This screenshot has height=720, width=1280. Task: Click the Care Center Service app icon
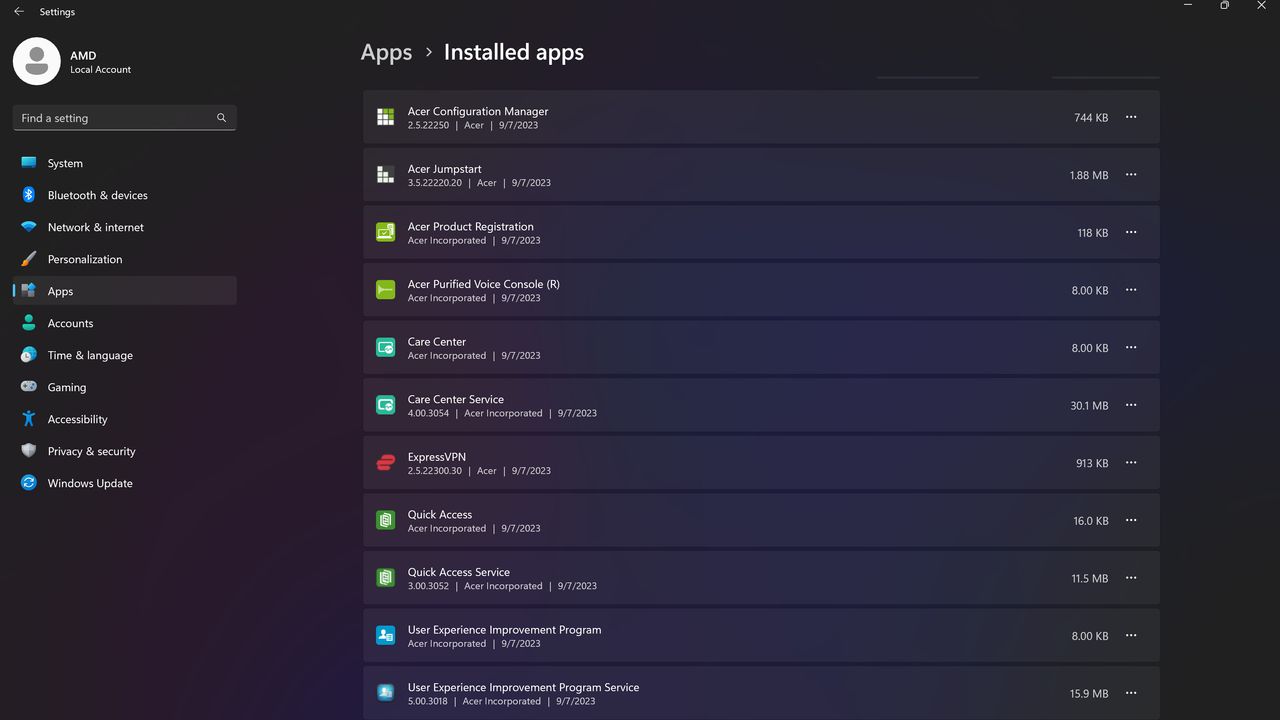click(385, 405)
